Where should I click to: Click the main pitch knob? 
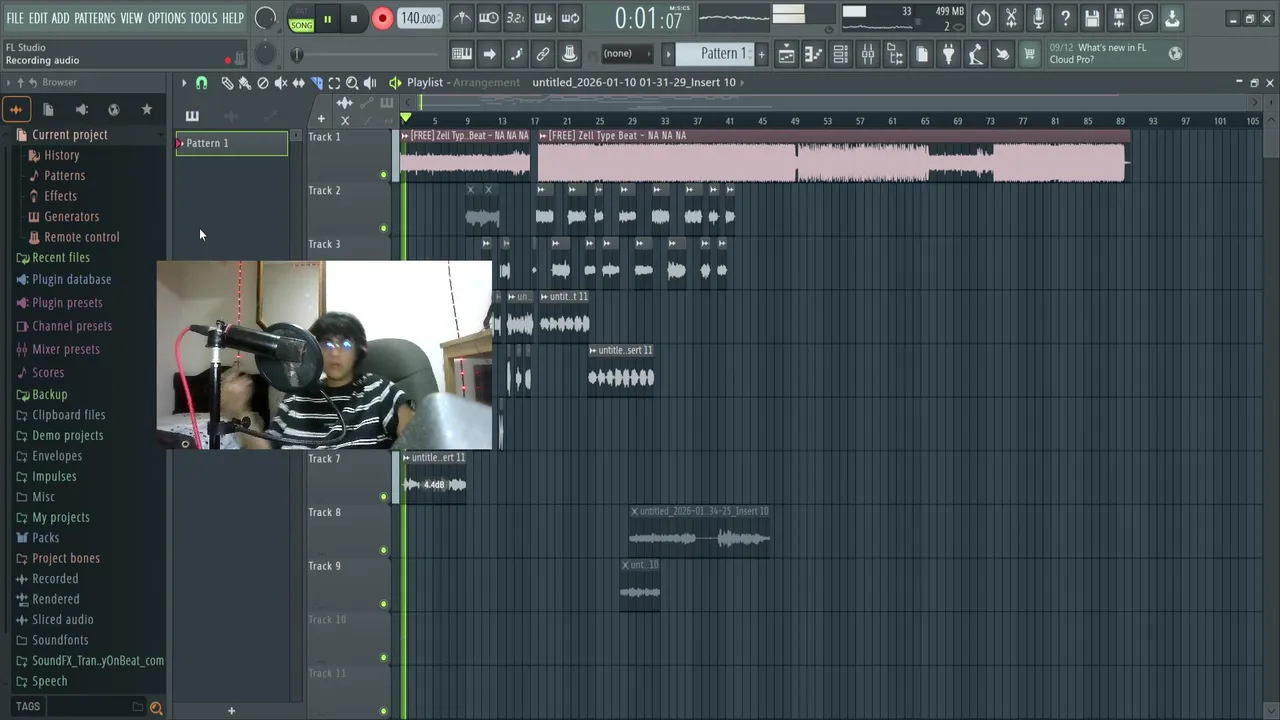tap(265, 54)
